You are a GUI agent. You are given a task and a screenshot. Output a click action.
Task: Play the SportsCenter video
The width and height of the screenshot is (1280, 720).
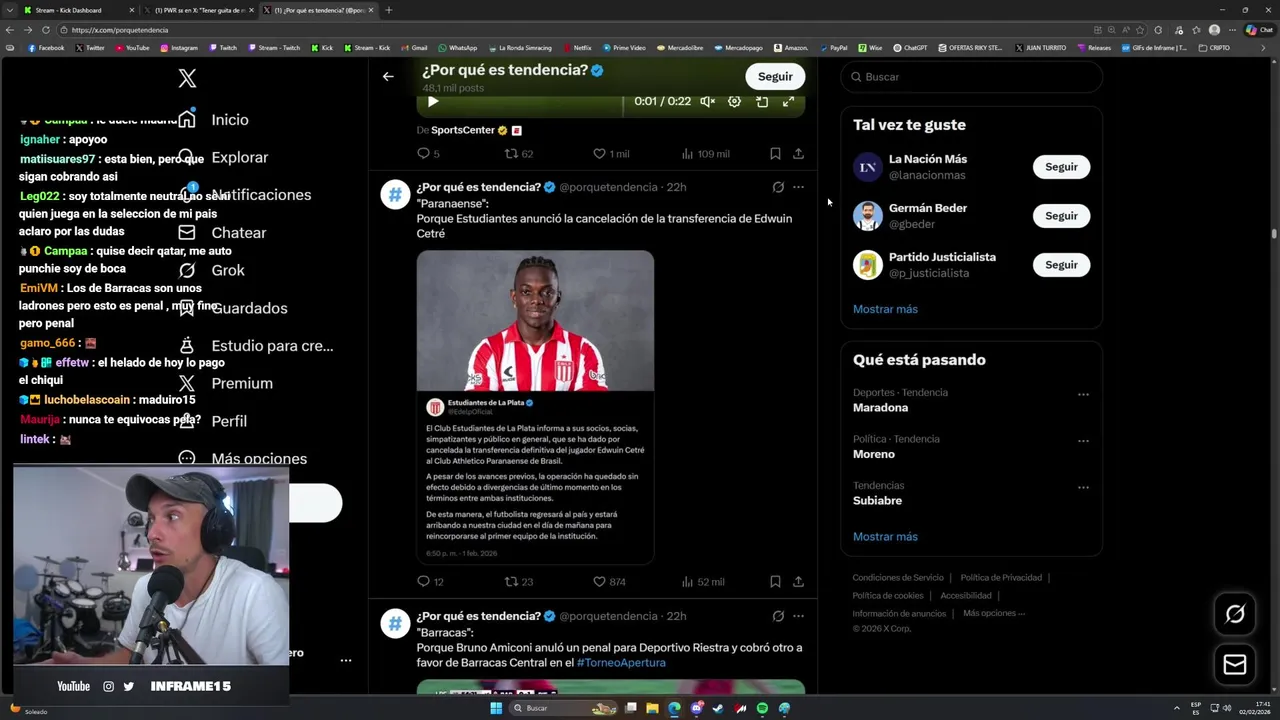coord(432,101)
